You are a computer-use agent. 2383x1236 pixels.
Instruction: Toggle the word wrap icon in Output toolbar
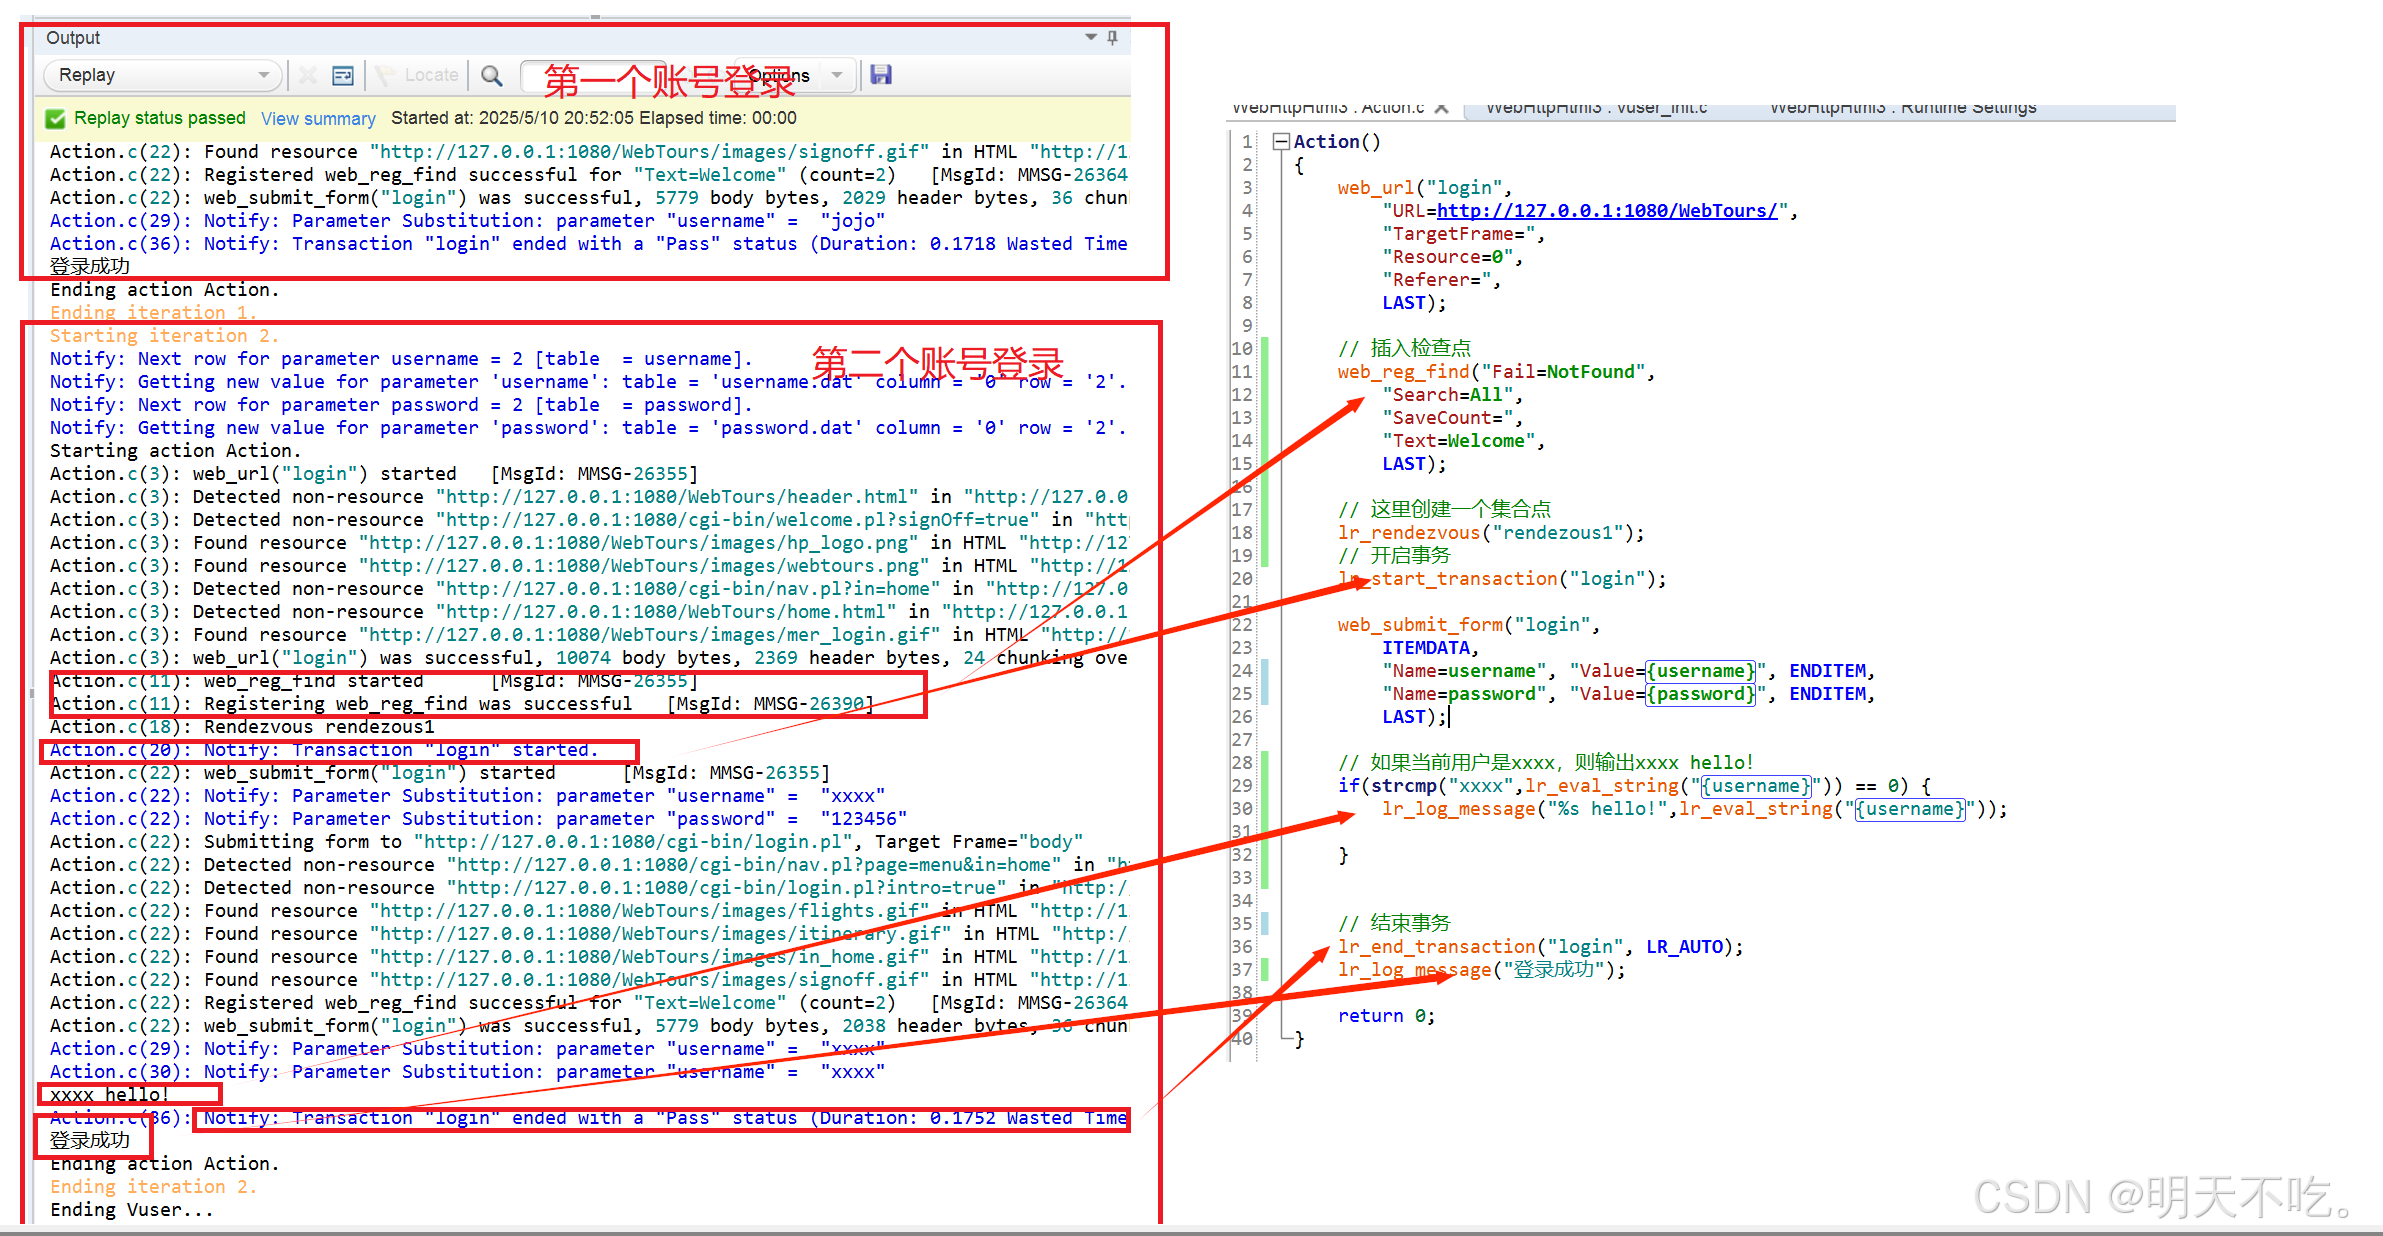pyautogui.click(x=343, y=75)
